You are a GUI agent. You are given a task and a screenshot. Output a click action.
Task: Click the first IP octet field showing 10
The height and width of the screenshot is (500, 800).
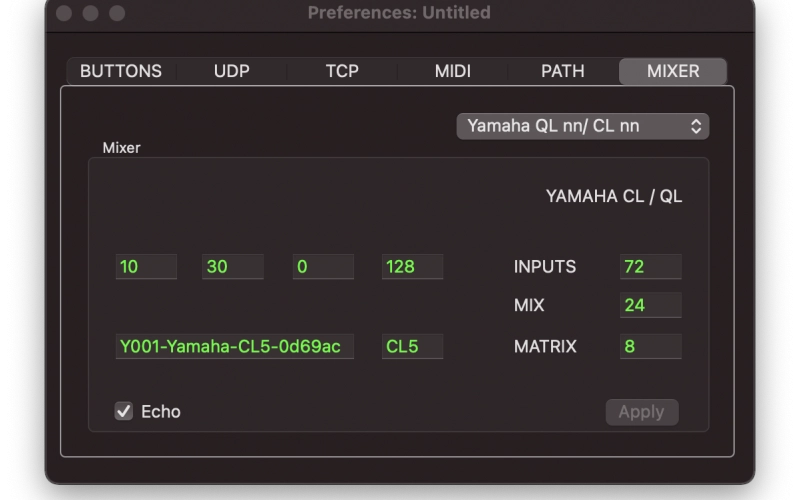[146, 266]
